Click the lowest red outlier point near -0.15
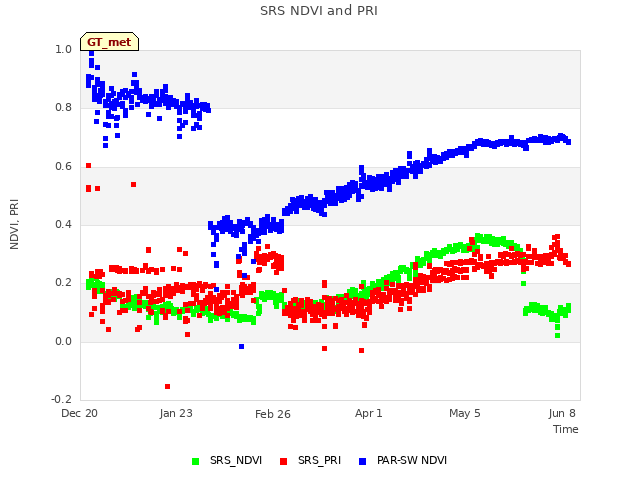Screen dimensions: 640x480 167,387
